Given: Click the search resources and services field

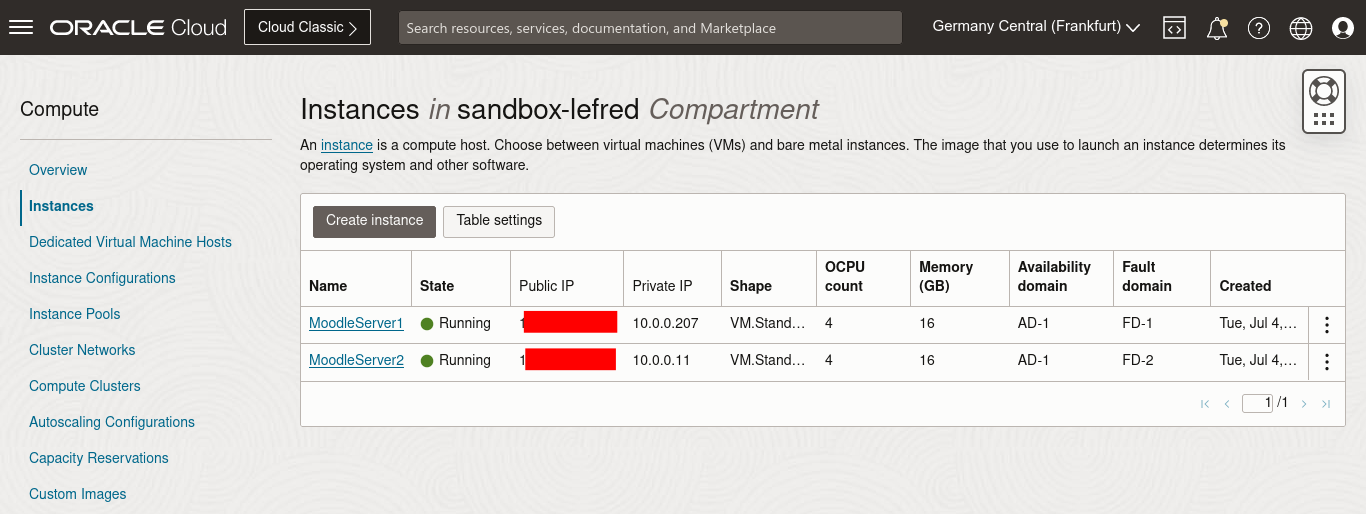Looking at the screenshot, I should click(650, 28).
